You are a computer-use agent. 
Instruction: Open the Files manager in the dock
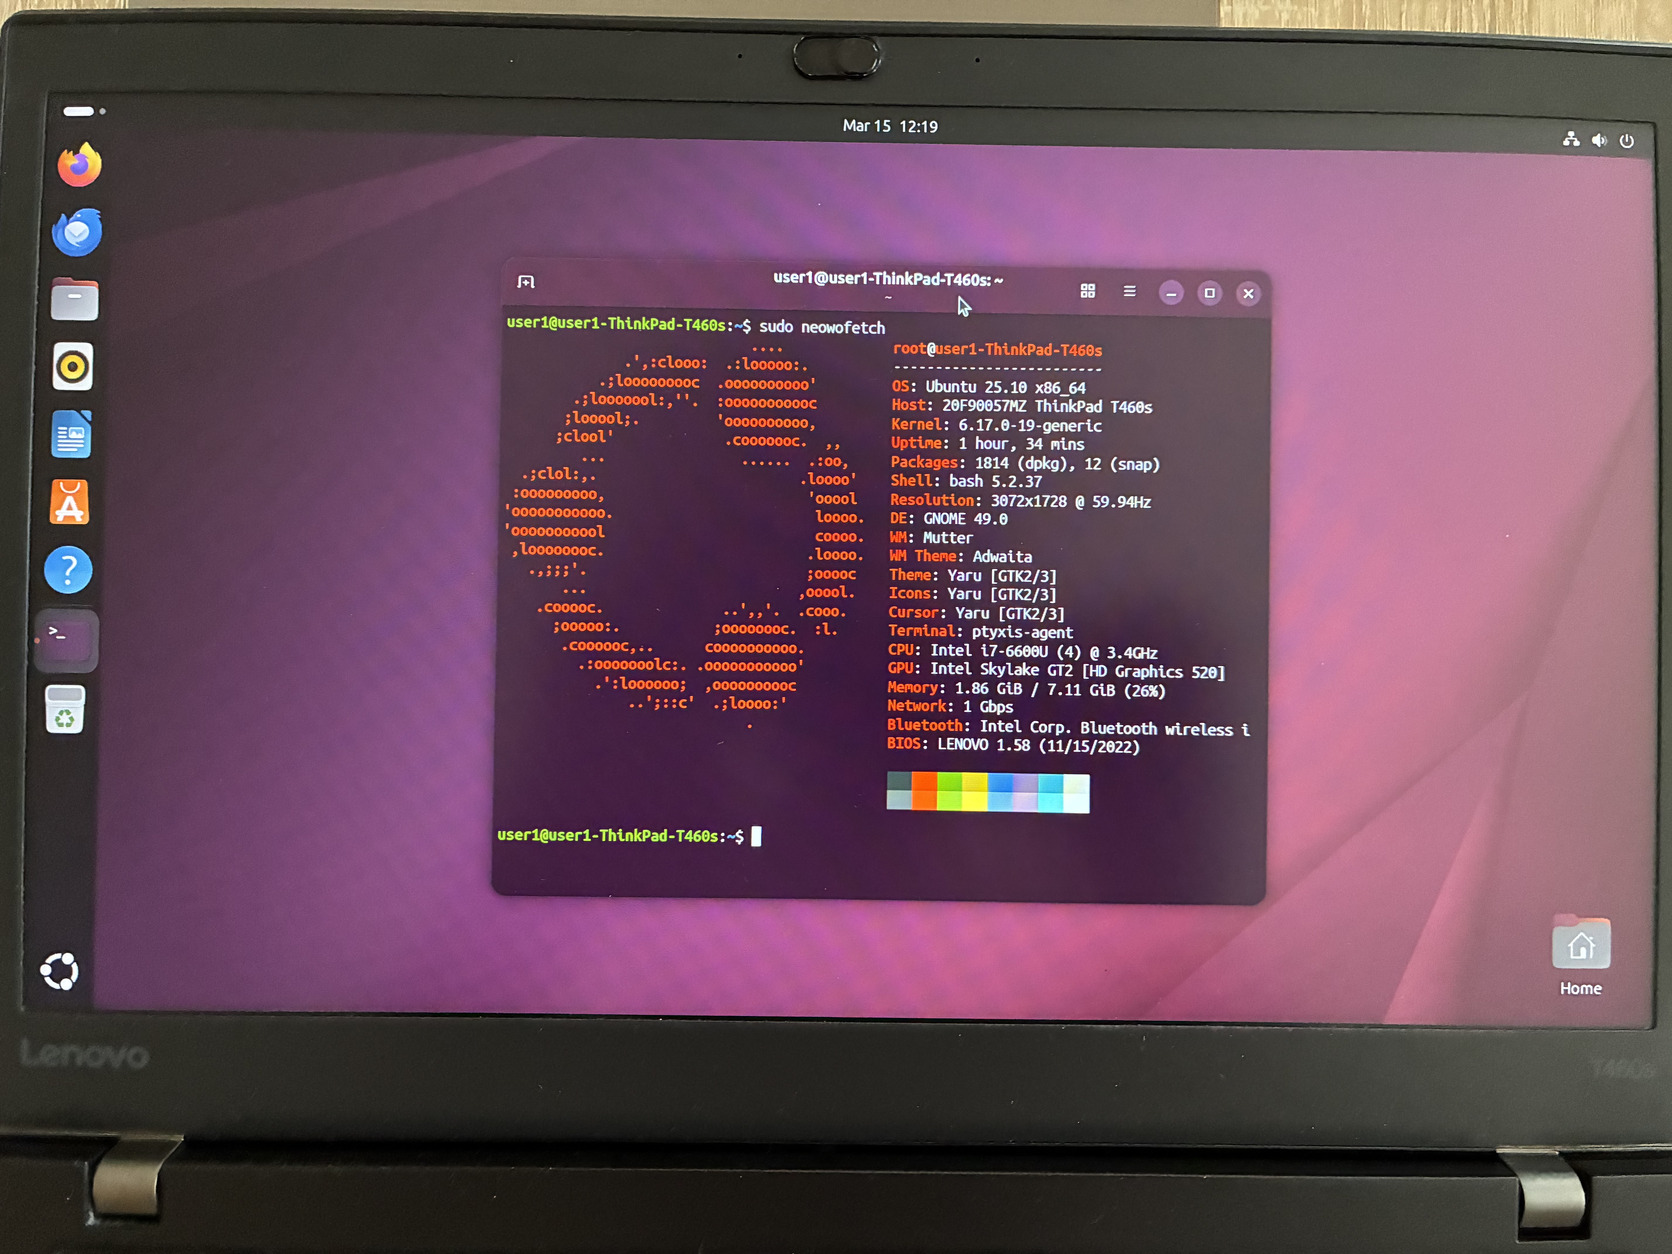(x=75, y=299)
